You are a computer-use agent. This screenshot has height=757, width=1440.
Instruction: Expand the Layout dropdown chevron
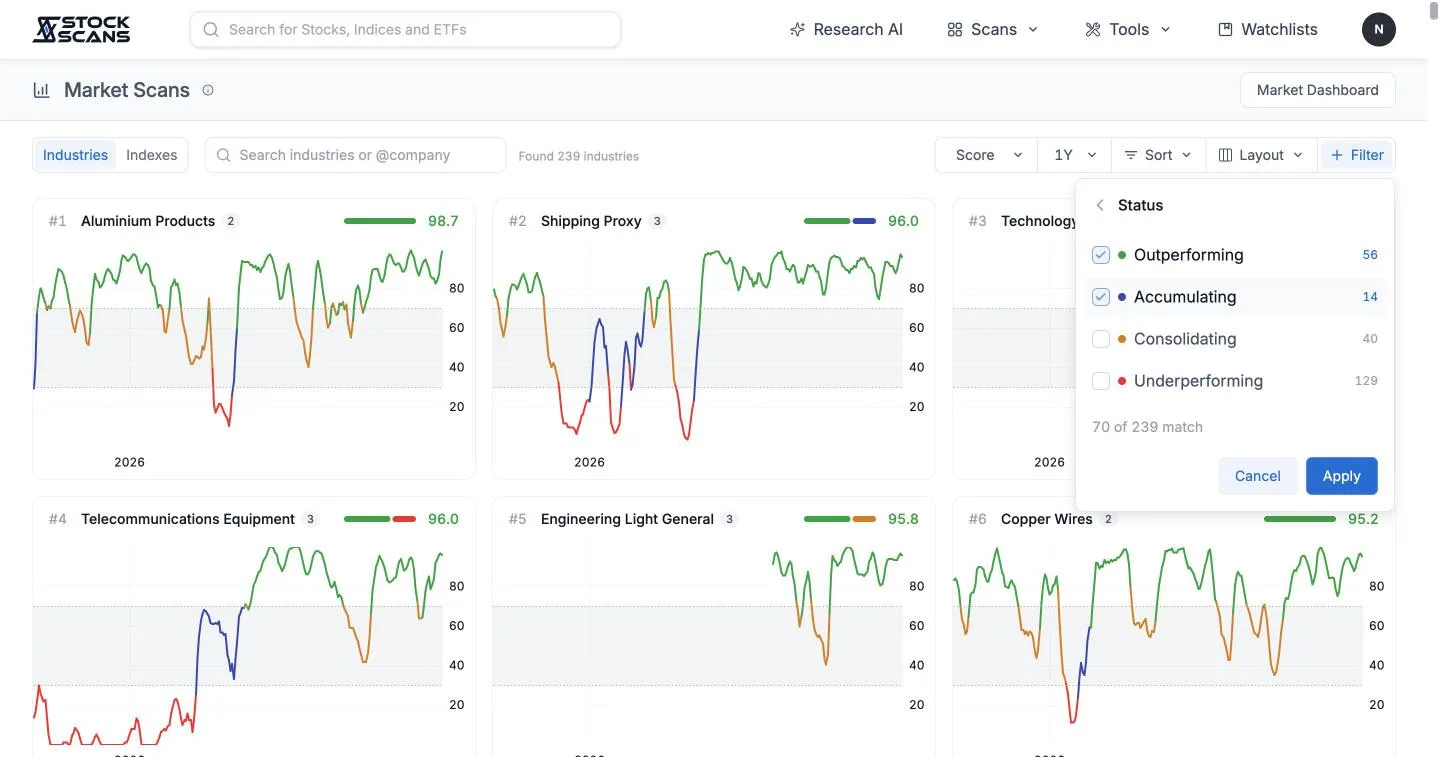click(1298, 155)
